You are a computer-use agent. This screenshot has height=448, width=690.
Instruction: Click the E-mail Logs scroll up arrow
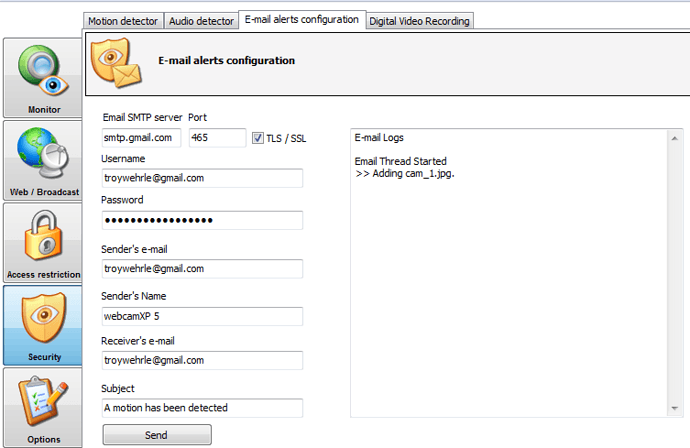click(675, 138)
